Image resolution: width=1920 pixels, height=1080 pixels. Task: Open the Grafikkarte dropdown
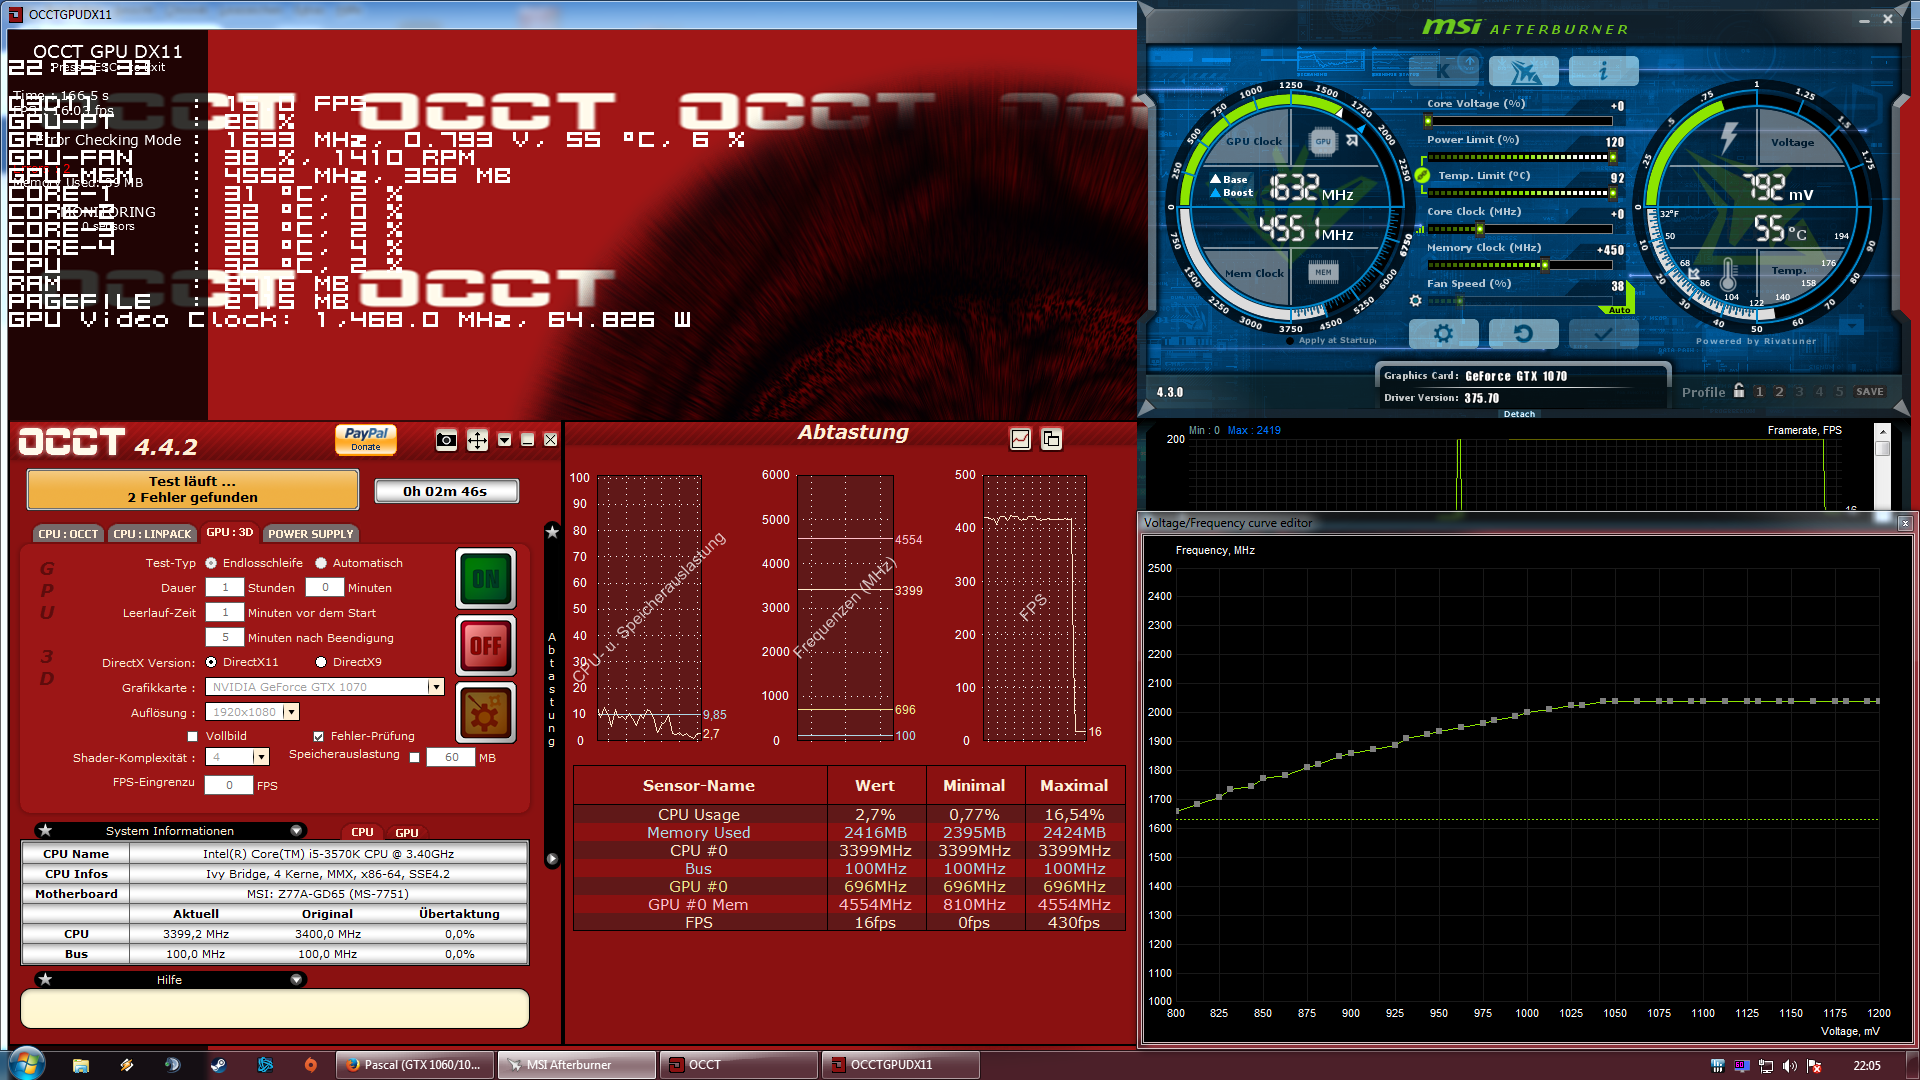point(435,687)
